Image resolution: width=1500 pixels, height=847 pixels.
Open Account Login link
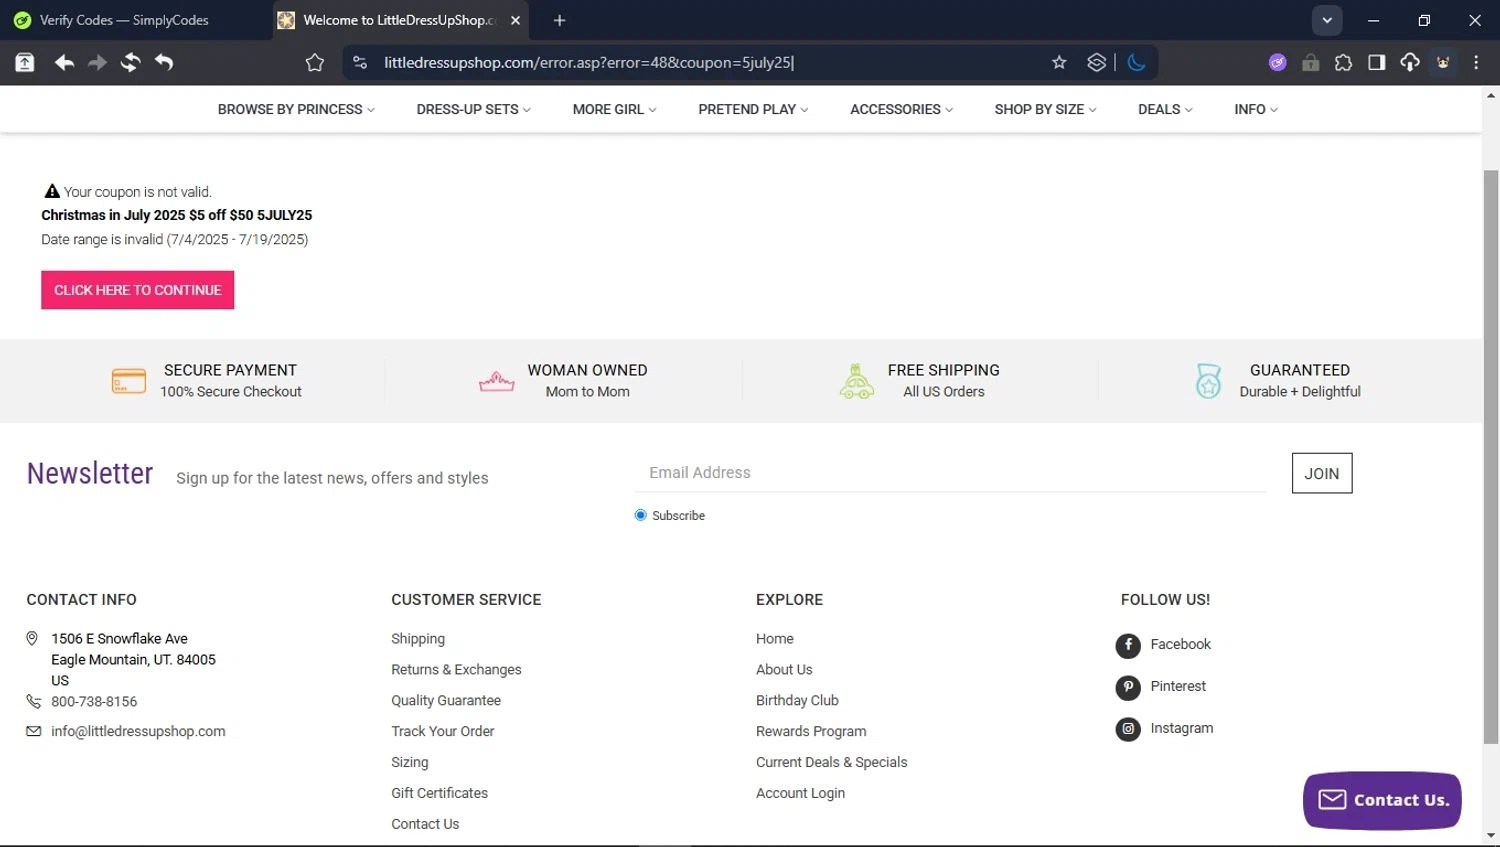(x=800, y=793)
